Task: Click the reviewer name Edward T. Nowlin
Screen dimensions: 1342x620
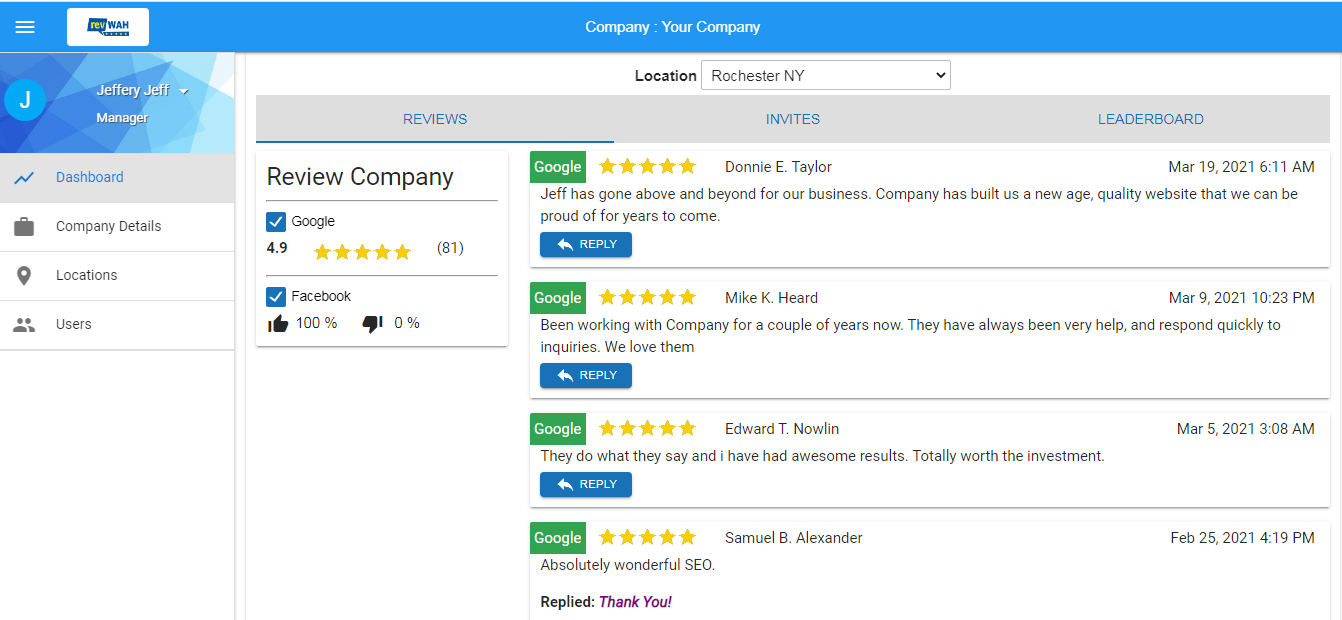Action: (x=782, y=429)
